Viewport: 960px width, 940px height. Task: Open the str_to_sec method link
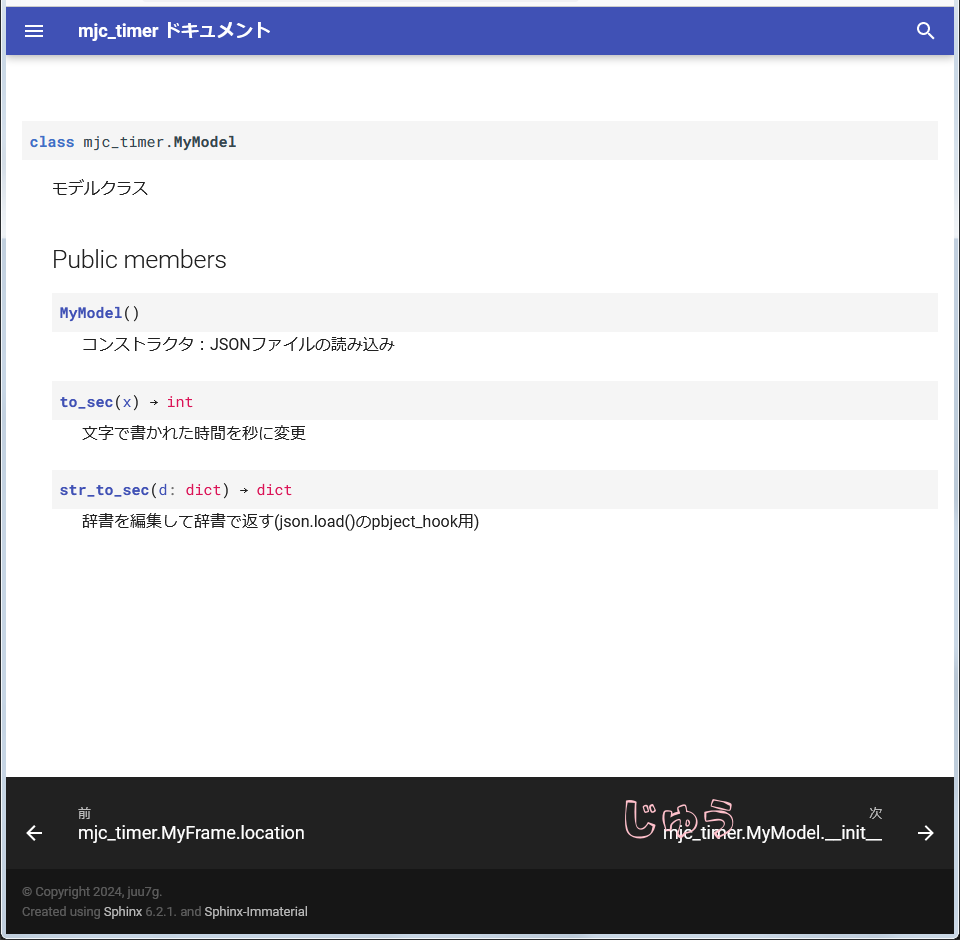tap(104, 490)
